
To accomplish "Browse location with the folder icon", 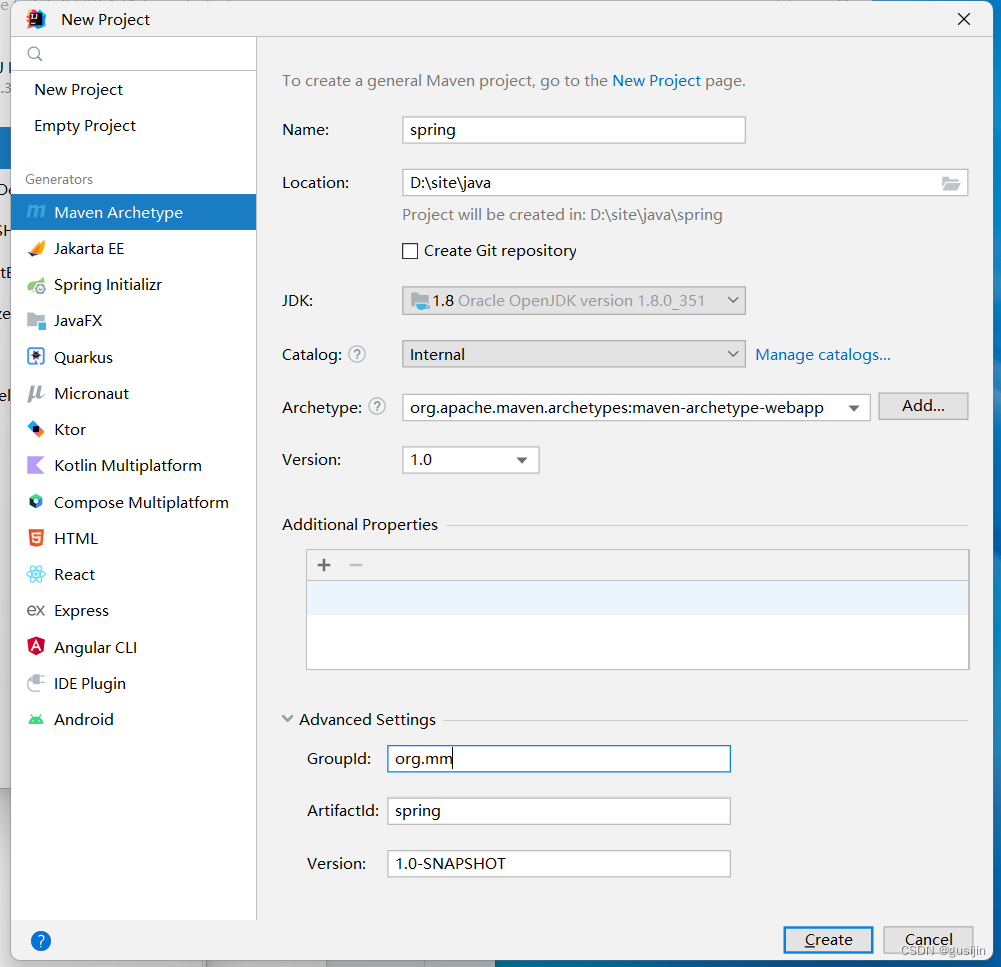I will 951,184.
